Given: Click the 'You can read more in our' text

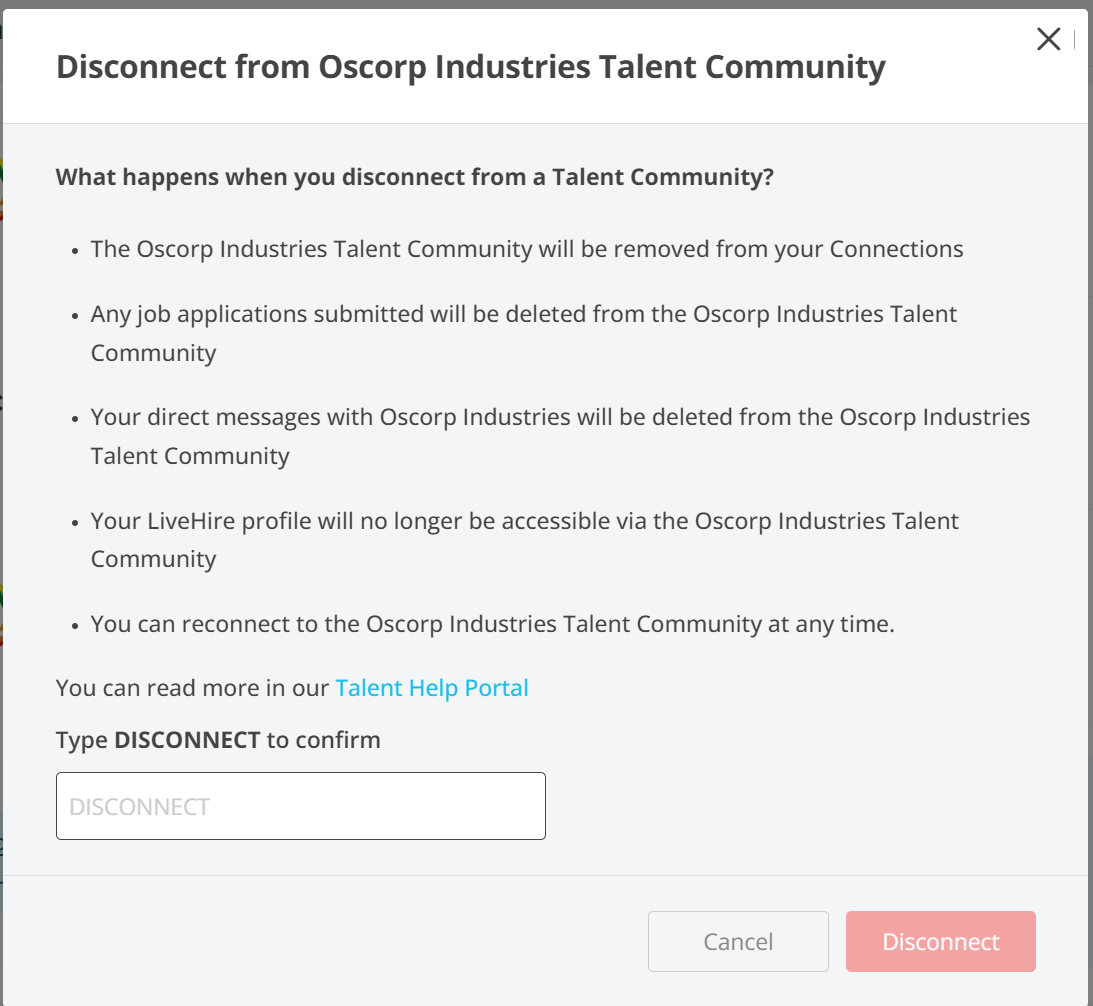Looking at the screenshot, I should (192, 688).
